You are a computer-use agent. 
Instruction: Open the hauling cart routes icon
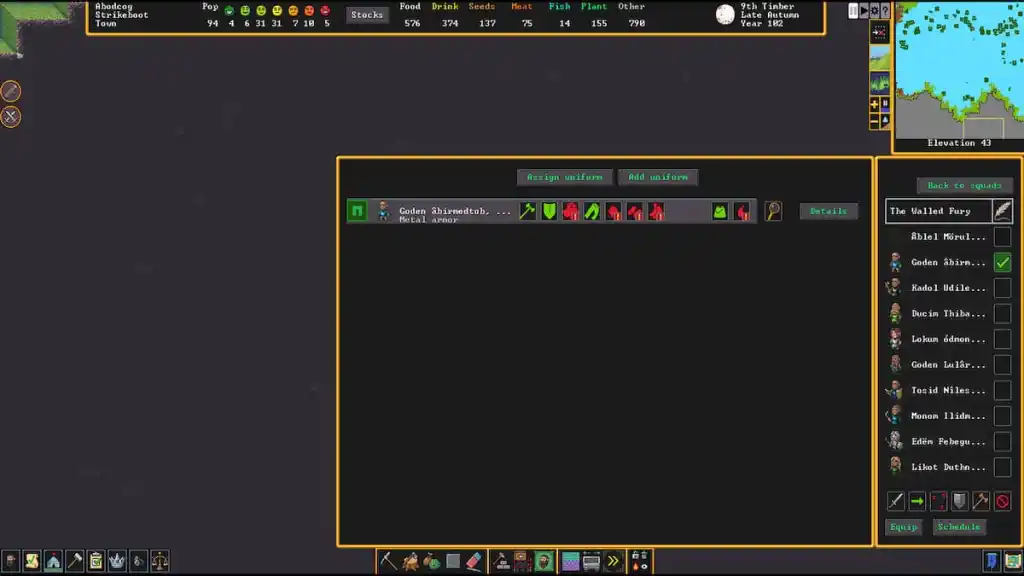[x=592, y=561]
